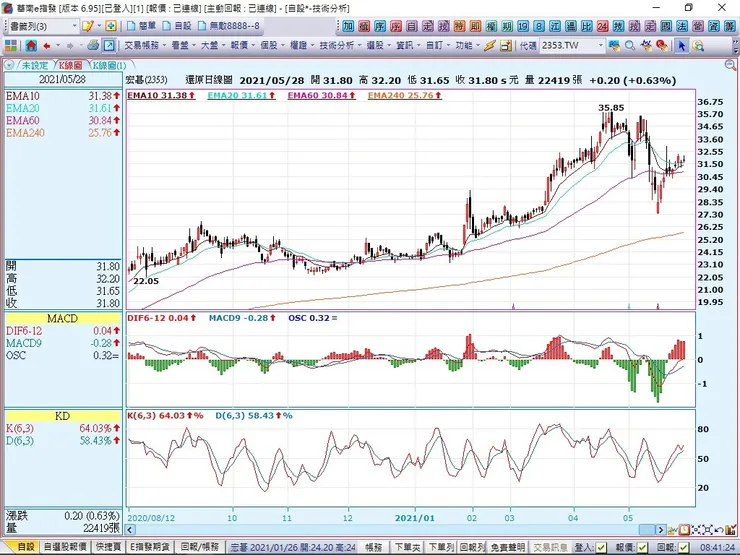Click the chart scrollbar thumb at bottom

coord(647,530)
